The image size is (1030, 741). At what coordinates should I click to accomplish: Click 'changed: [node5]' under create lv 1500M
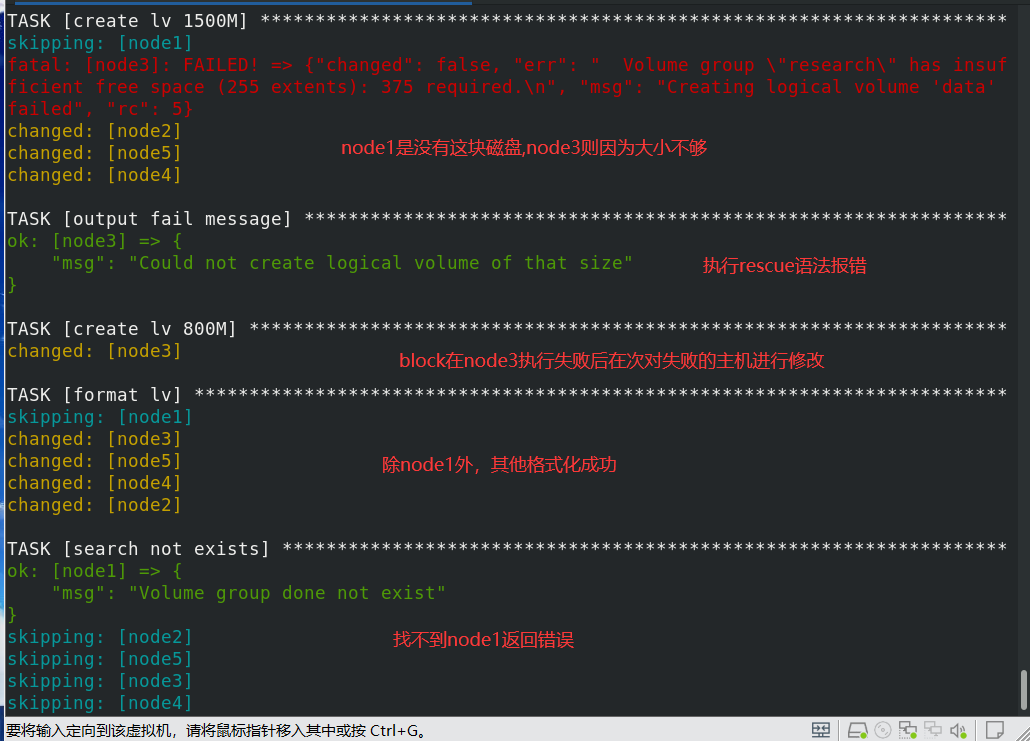tap(94, 152)
